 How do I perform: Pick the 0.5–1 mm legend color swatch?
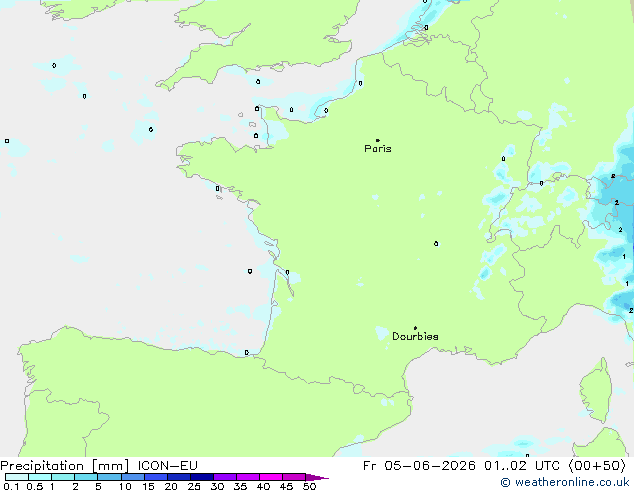tap(40, 477)
